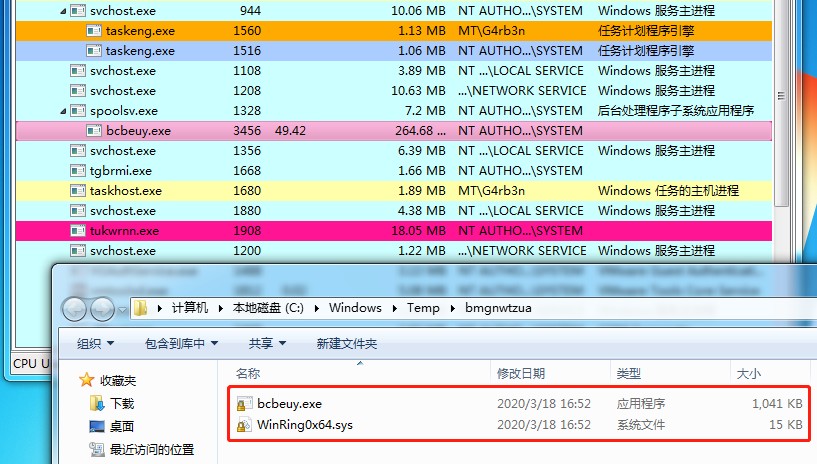Viewport: 817px width, 464px height.
Task: Select the WinRing0x64.sys file name
Action: [x=305, y=424]
